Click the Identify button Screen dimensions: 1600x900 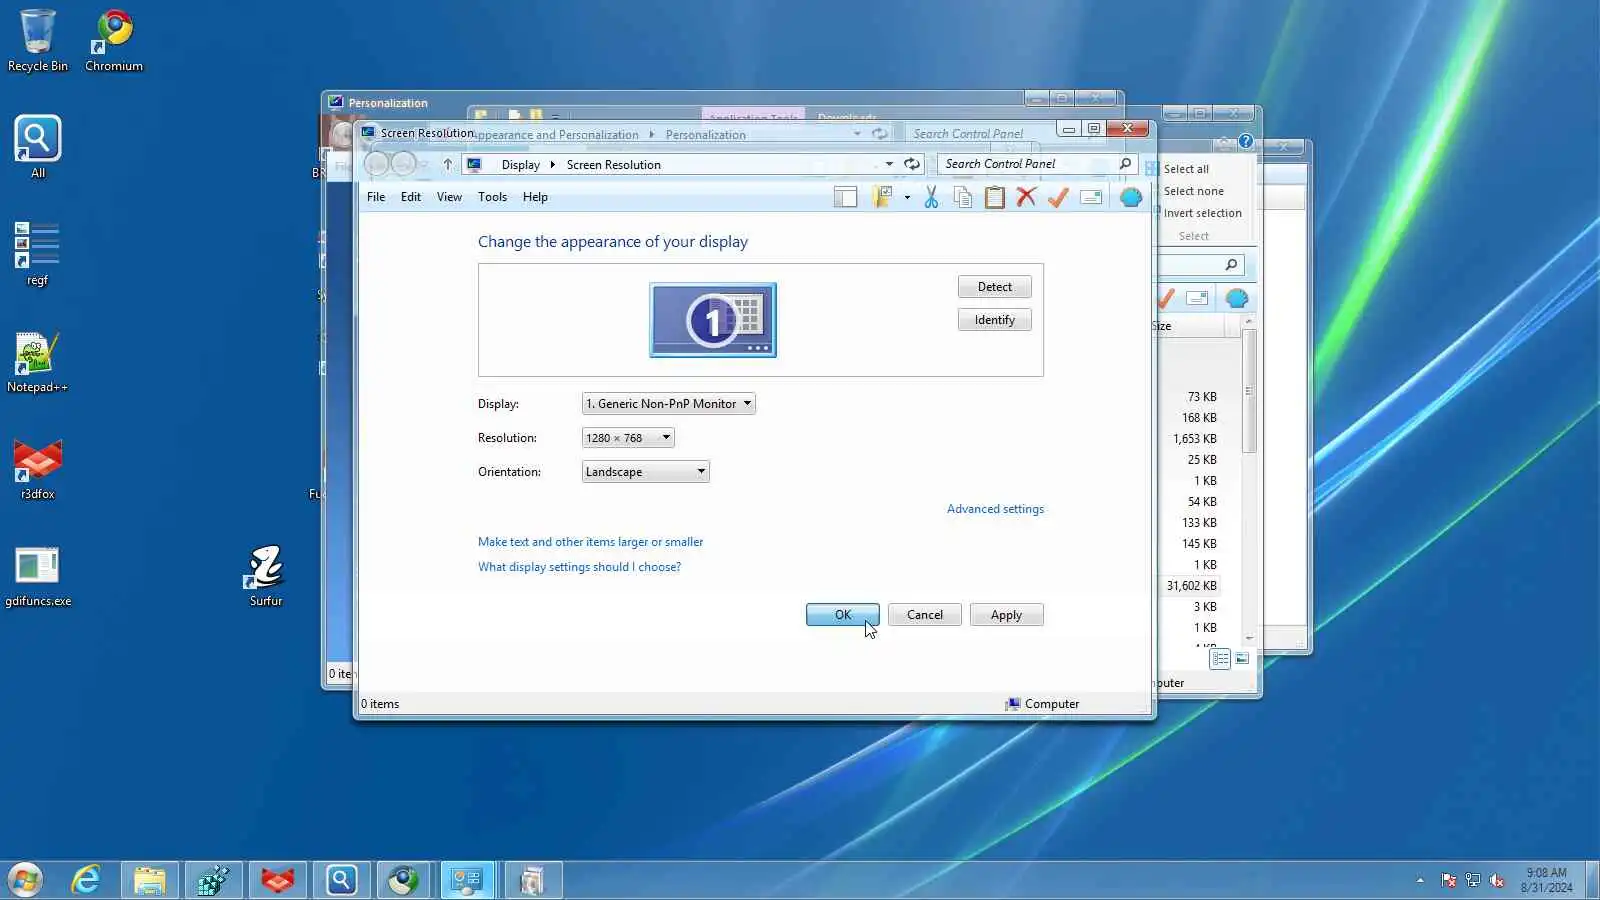pos(995,320)
